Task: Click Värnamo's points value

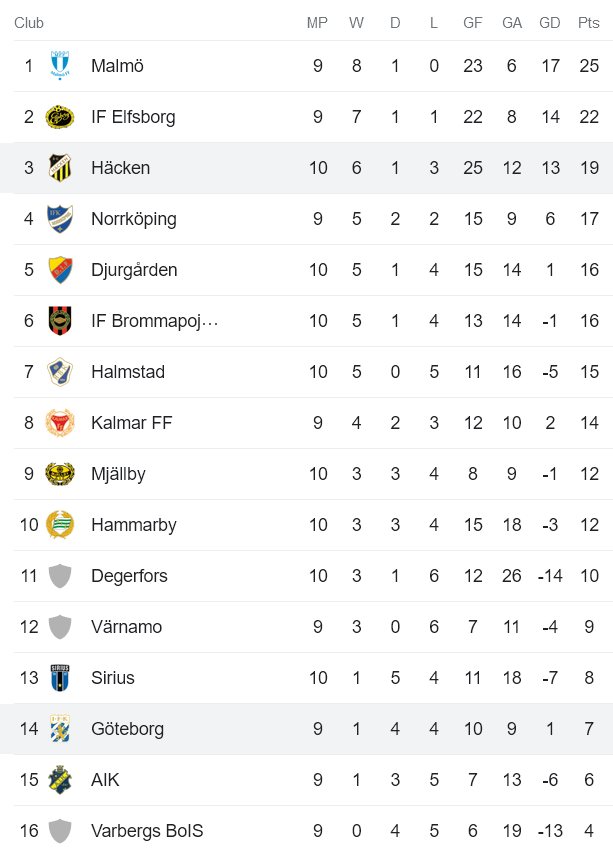Action: [x=589, y=626]
